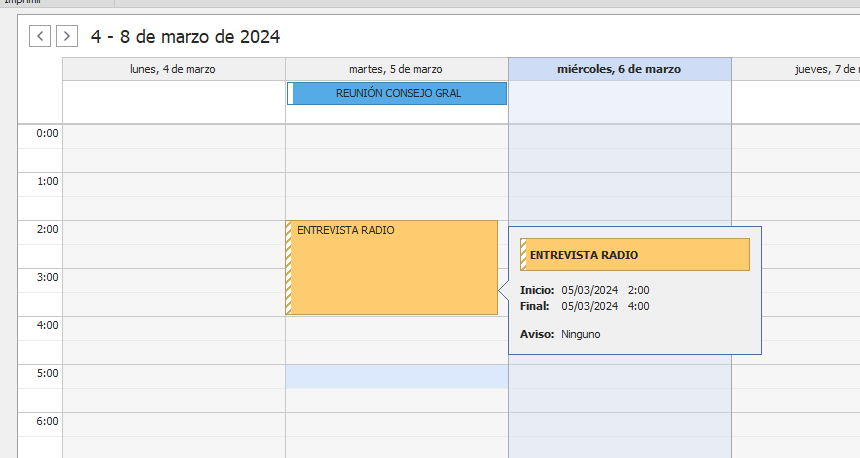Select the highlighted 5:00 slot on Tuesday
Screen dimensions: 860x458
pos(397,377)
